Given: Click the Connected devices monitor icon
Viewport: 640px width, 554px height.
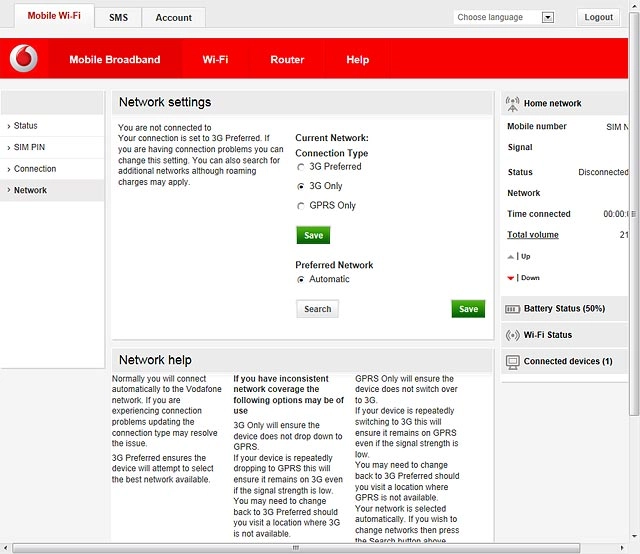Looking at the screenshot, I should (512, 362).
